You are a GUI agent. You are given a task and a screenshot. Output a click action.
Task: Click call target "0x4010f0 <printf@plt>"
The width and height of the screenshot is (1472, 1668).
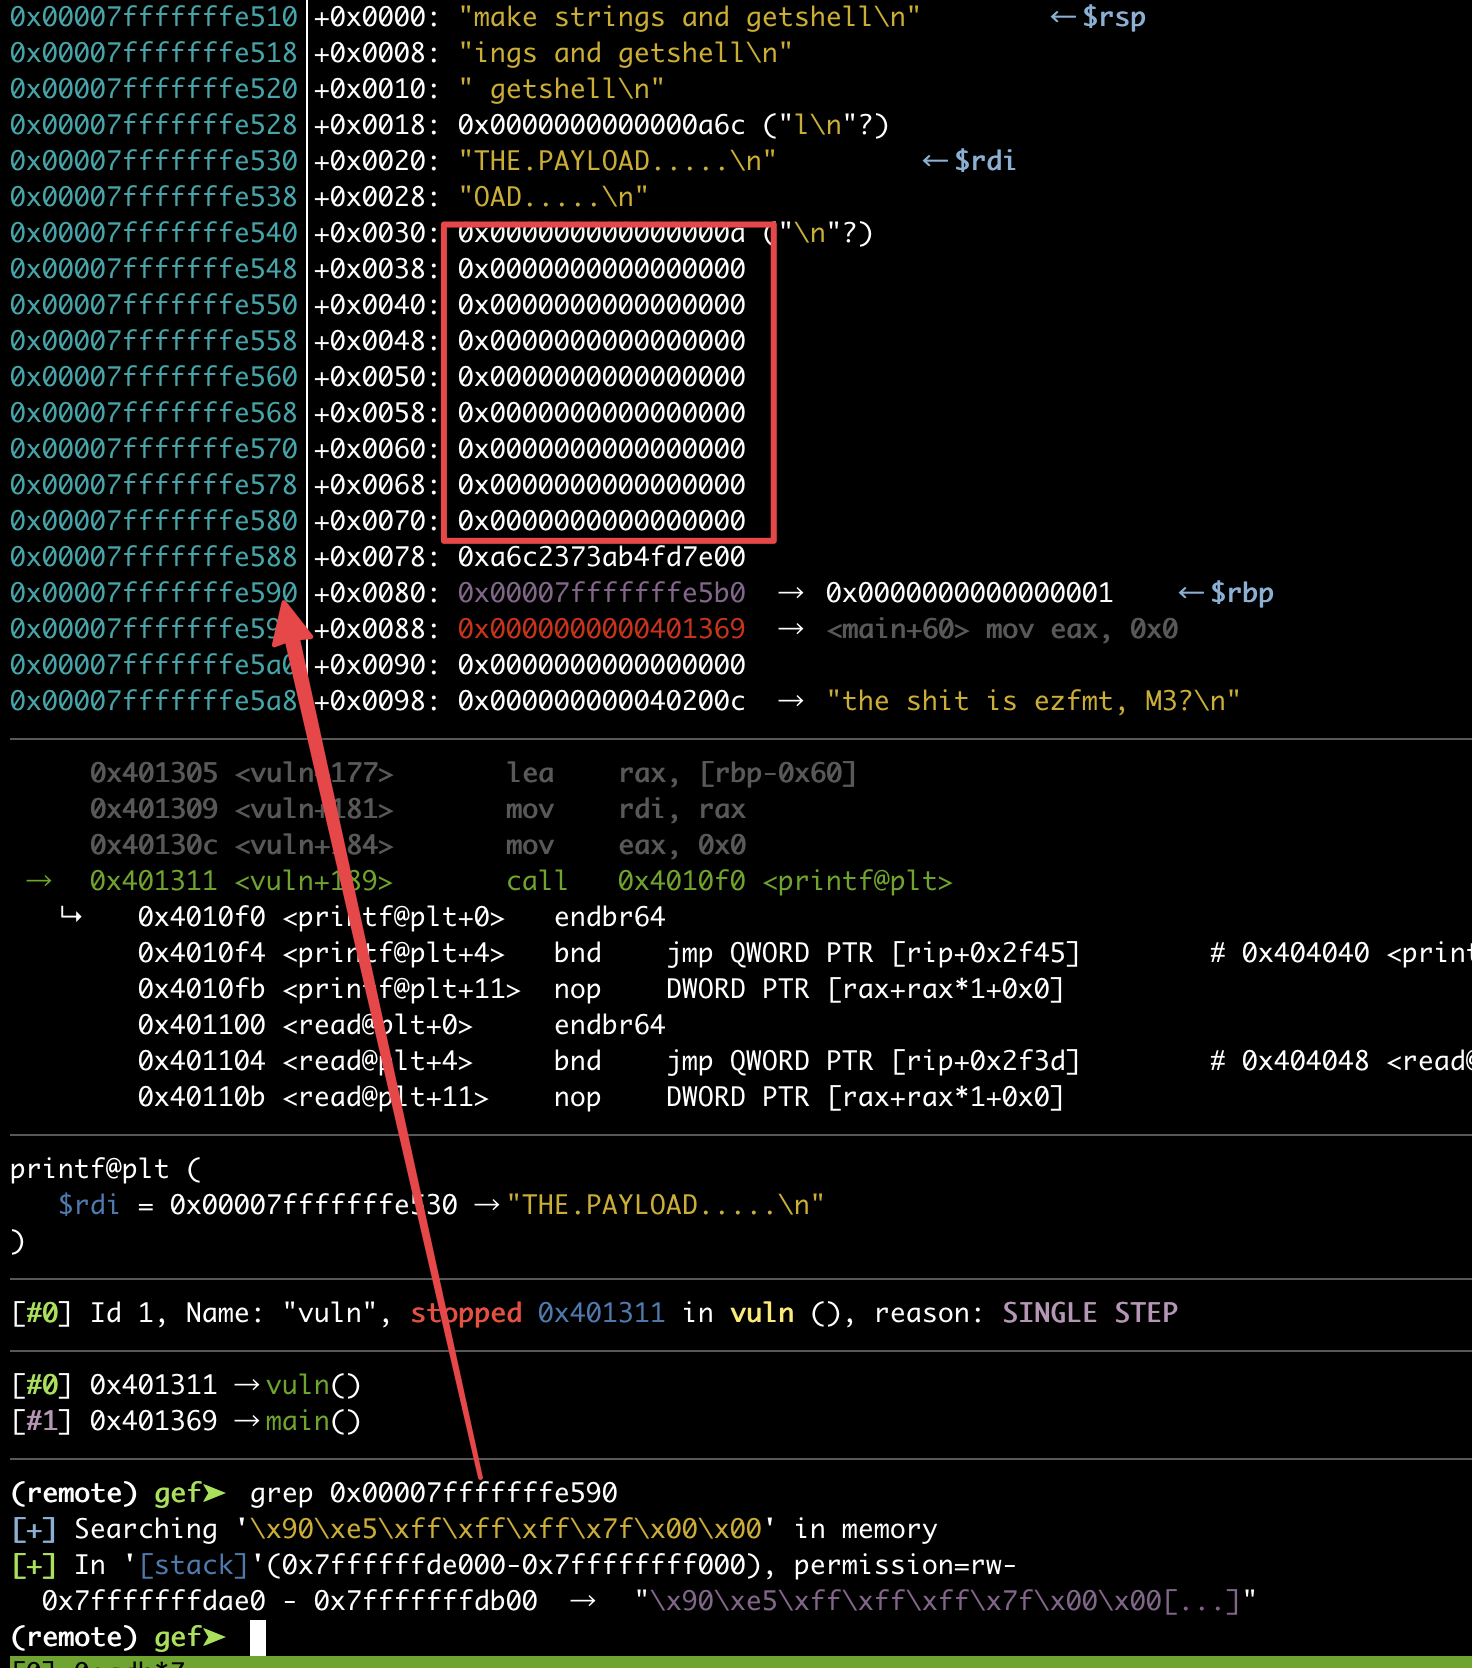click(x=785, y=881)
